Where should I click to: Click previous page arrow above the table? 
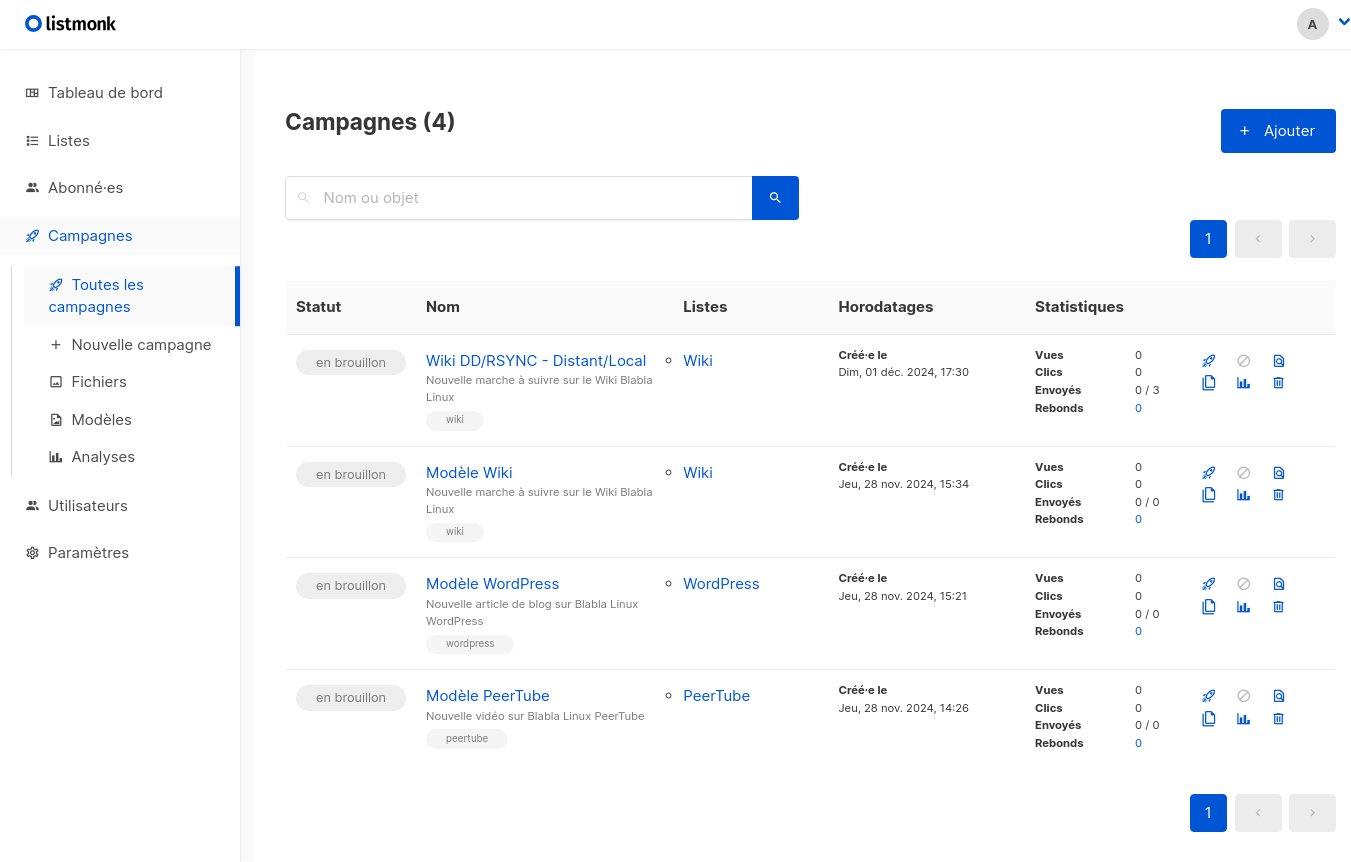1258,239
